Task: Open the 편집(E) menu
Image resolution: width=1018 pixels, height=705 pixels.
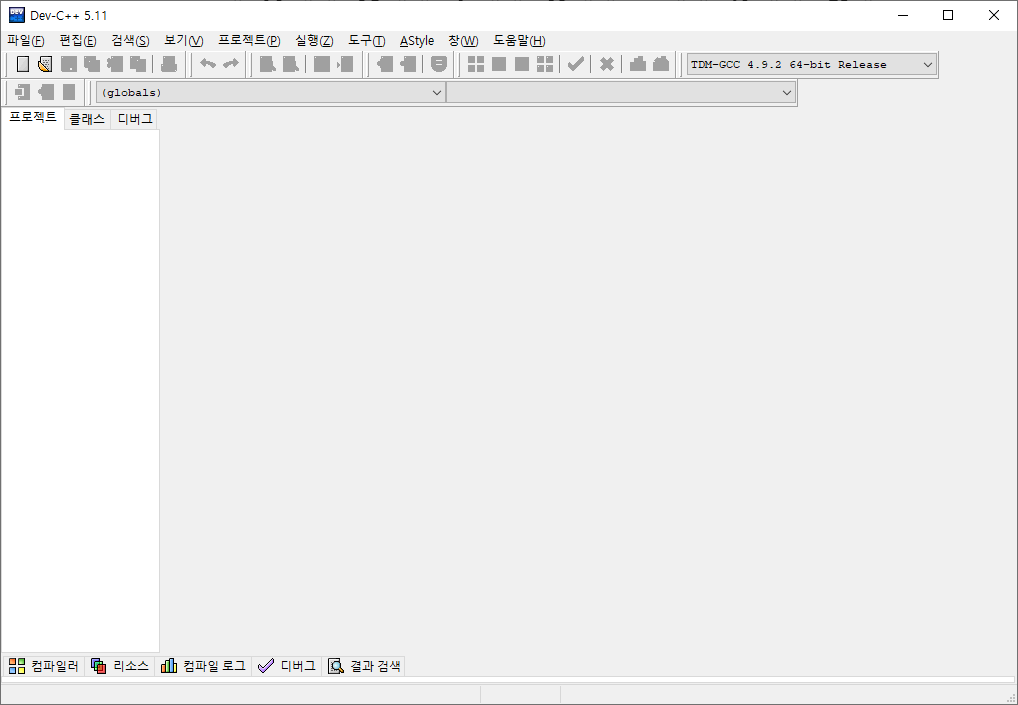Action: coord(78,41)
